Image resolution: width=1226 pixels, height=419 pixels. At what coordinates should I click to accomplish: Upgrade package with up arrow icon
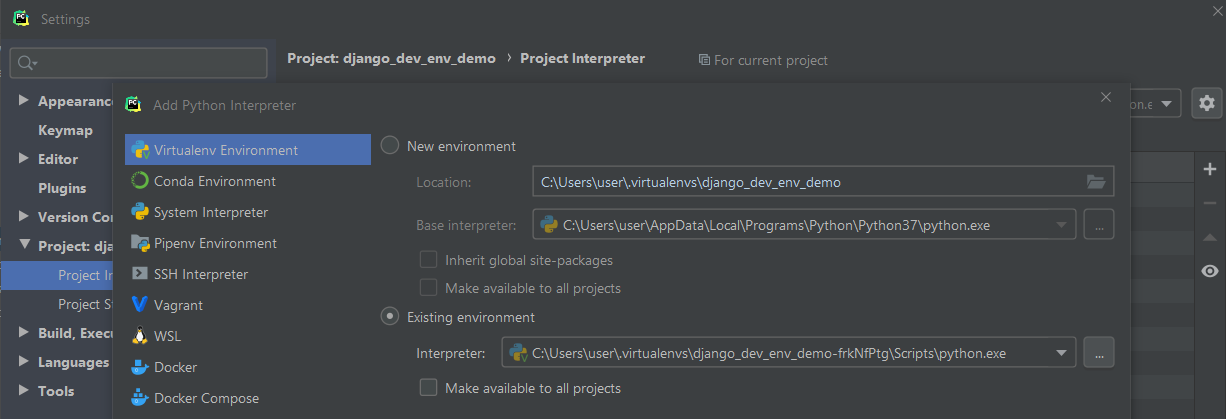pyautogui.click(x=1210, y=237)
